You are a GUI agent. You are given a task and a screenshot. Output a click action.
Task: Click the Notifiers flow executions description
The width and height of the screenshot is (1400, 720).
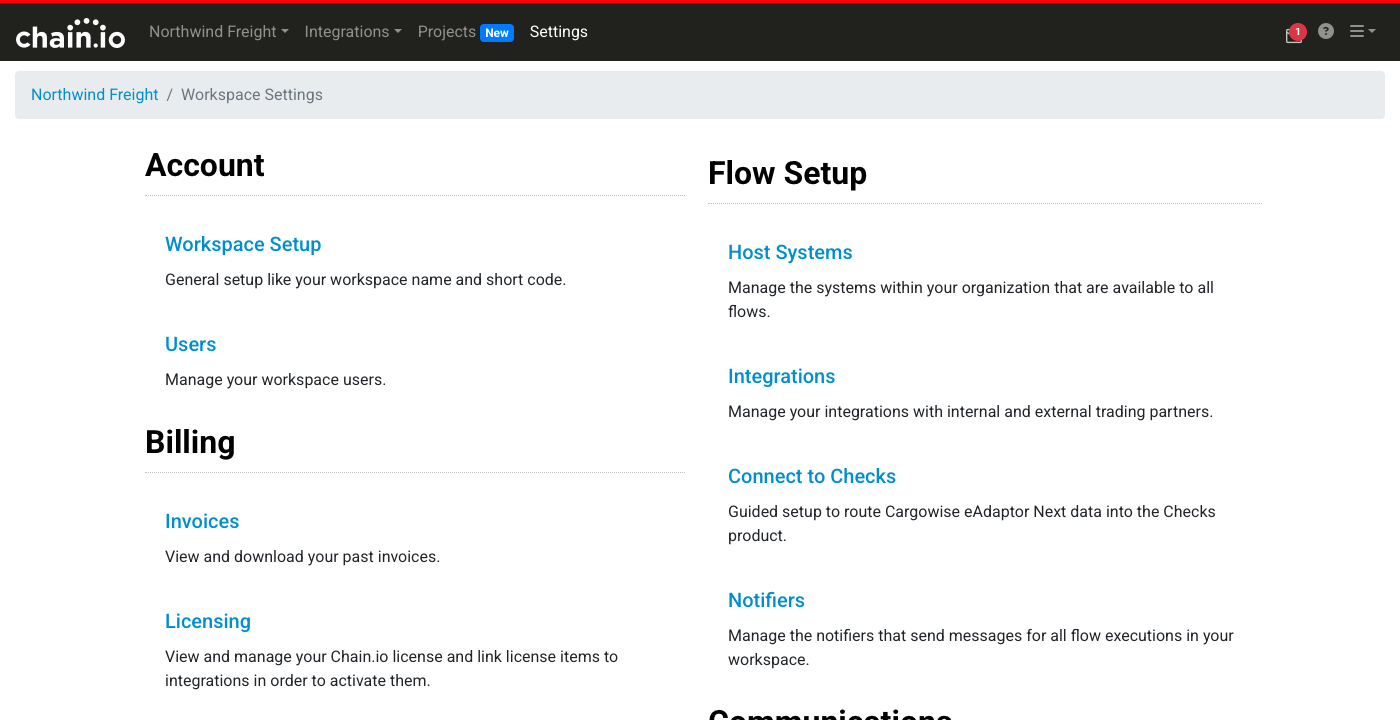pos(981,648)
